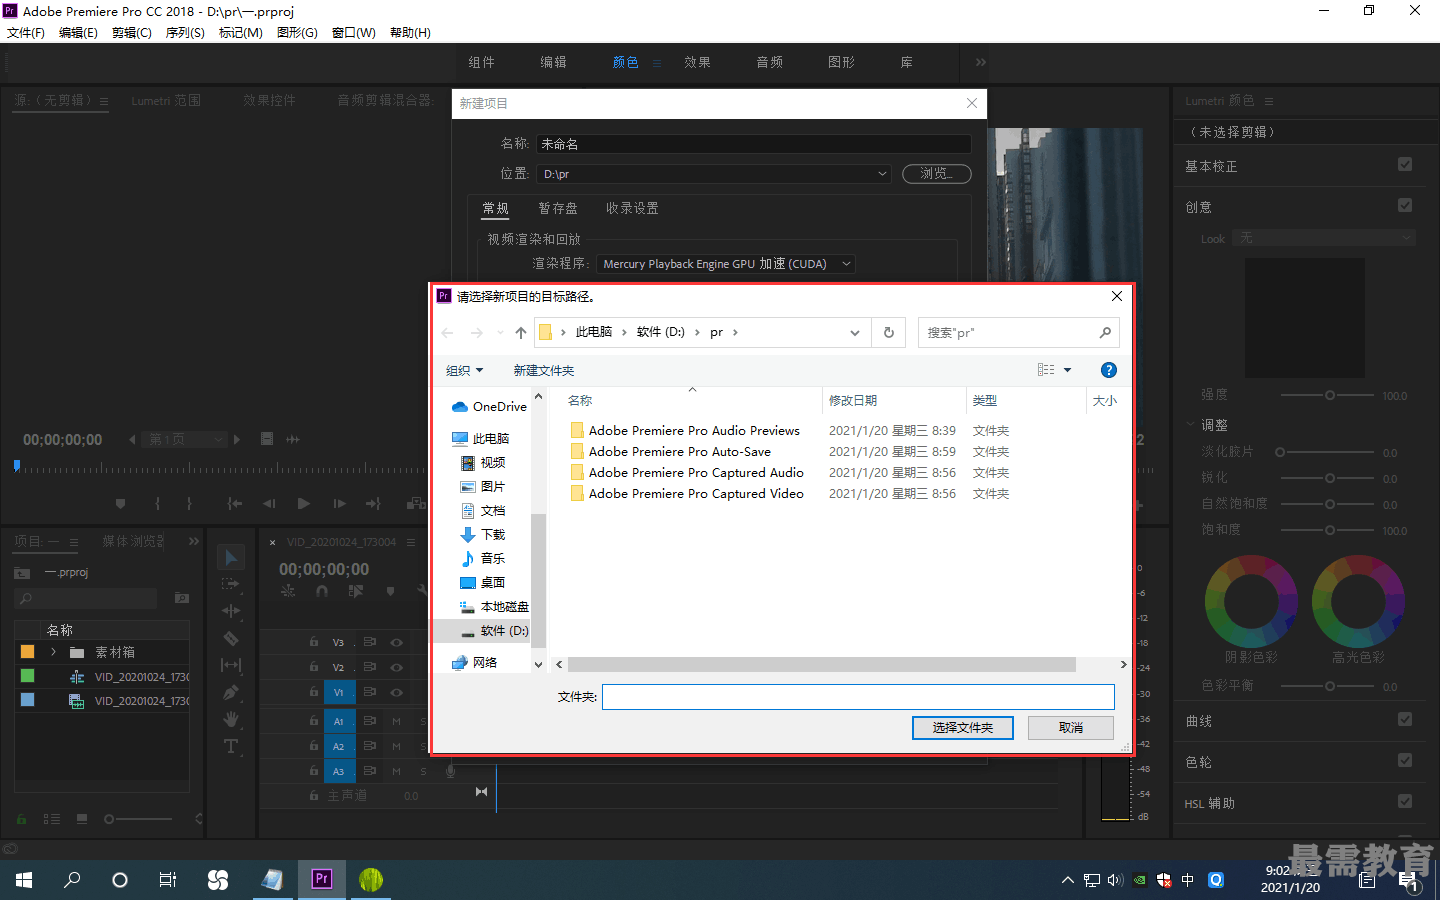Open the view options dropdown arrow
This screenshot has width=1440, height=900.
click(x=1067, y=370)
